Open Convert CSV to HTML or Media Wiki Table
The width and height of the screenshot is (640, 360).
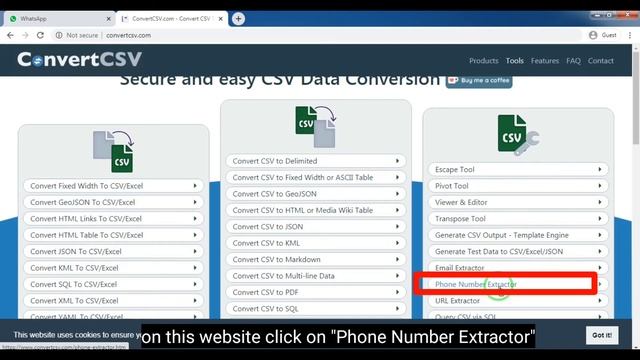point(316,210)
